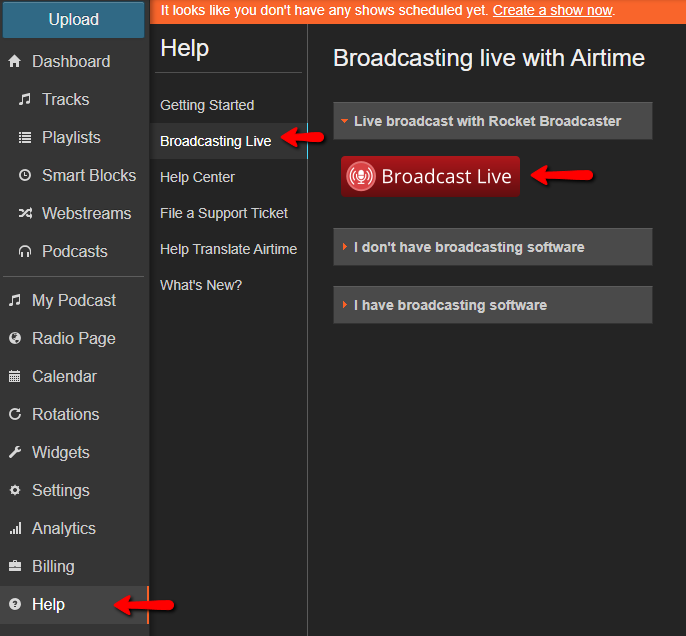Click the Analytics bar chart icon

pos(15,528)
